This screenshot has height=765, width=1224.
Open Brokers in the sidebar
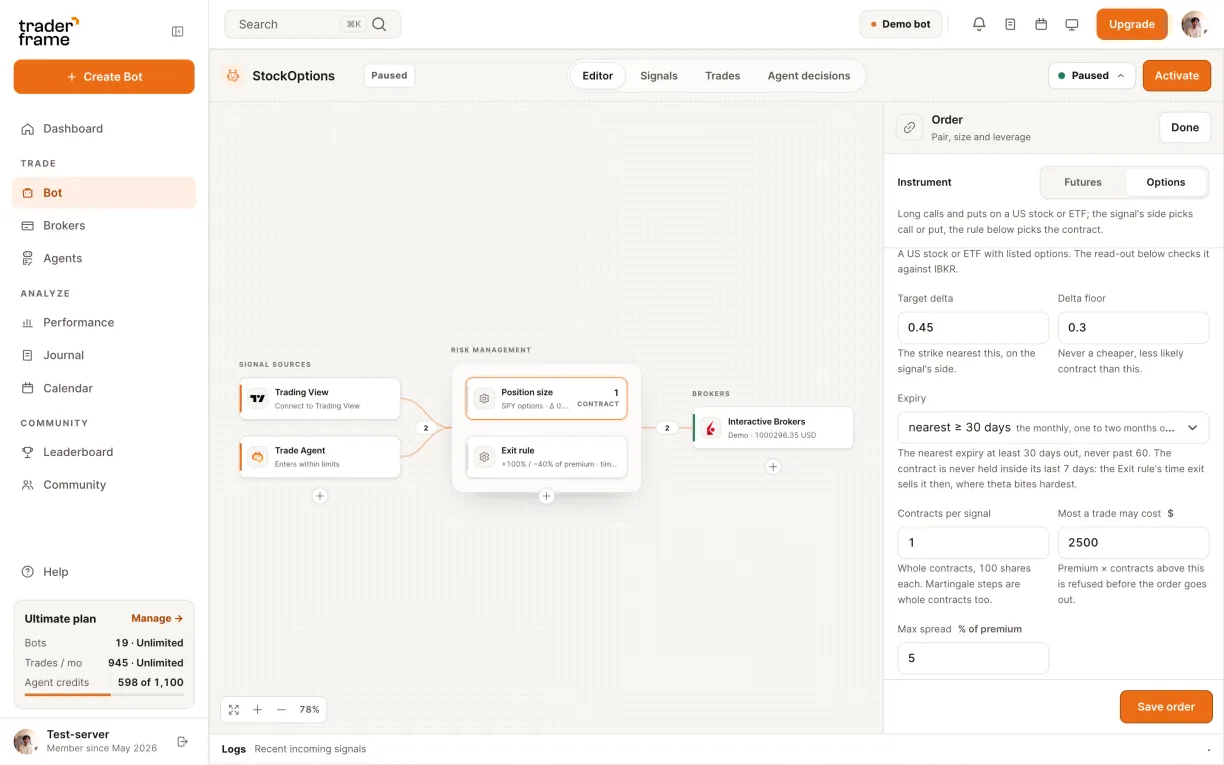coord(104,225)
